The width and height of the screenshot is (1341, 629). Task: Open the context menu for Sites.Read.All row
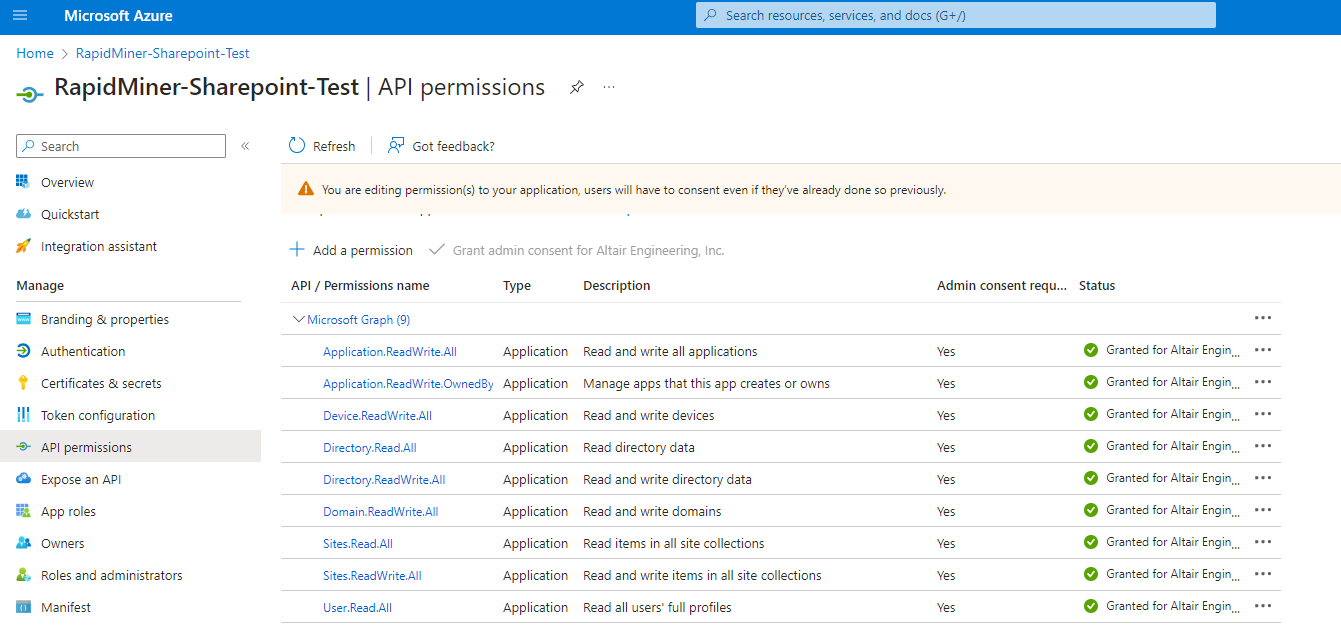(1262, 542)
